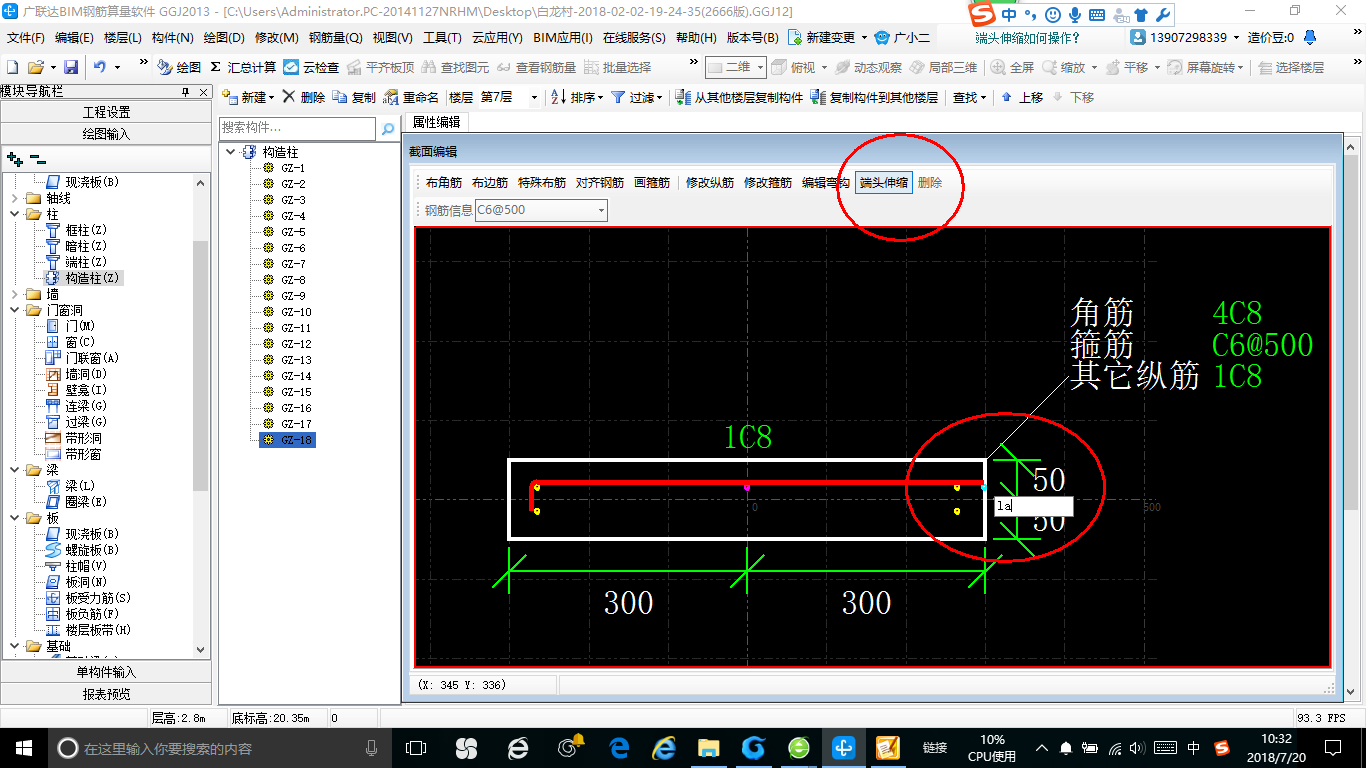The height and width of the screenshot is (768, 1366).
Task: Choose 布边筋 edge rebar tool
Action: (x=490, y=183)
